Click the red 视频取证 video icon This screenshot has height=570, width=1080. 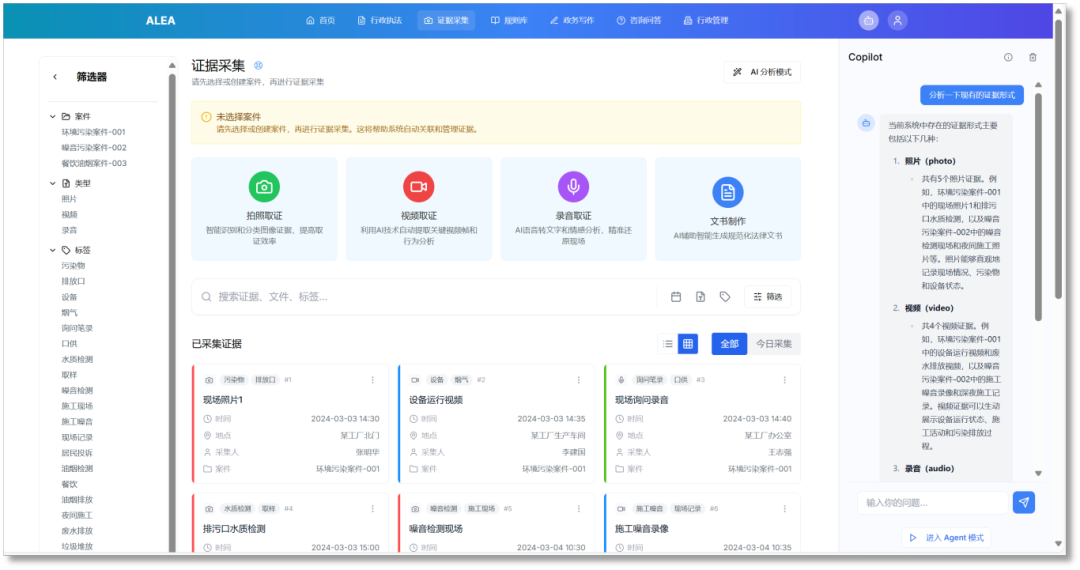click(419, 187)
